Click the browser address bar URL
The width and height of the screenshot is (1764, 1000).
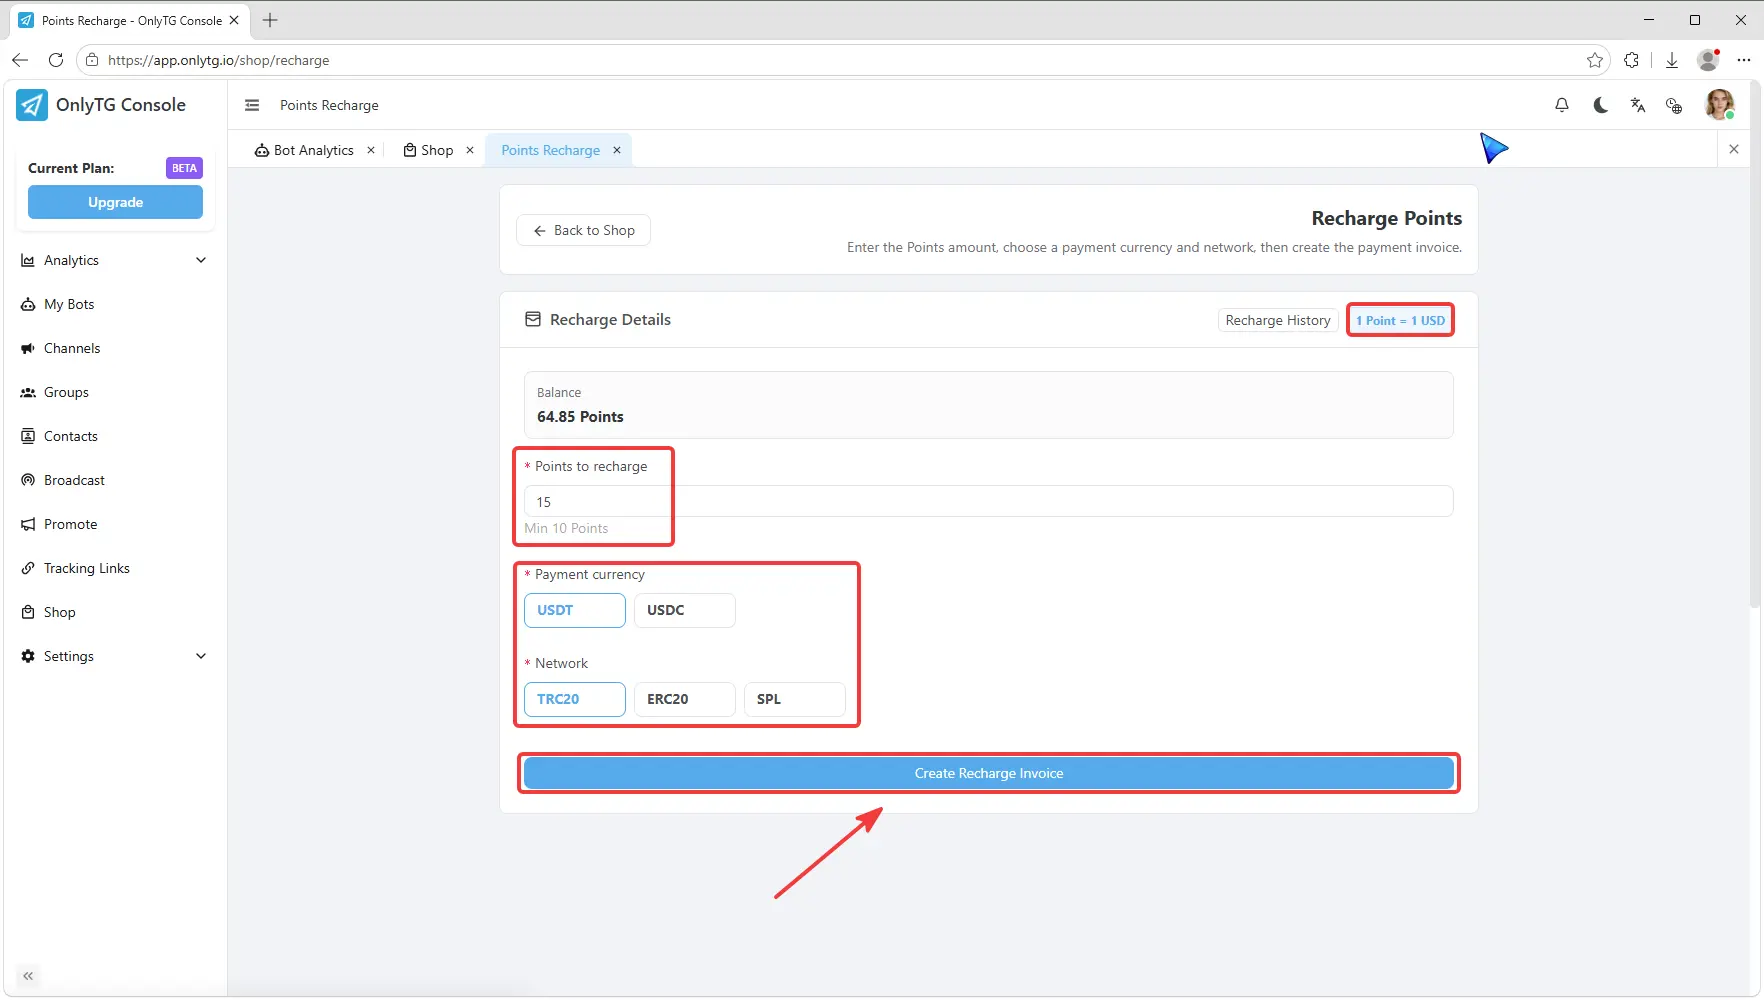pos(218,60)
